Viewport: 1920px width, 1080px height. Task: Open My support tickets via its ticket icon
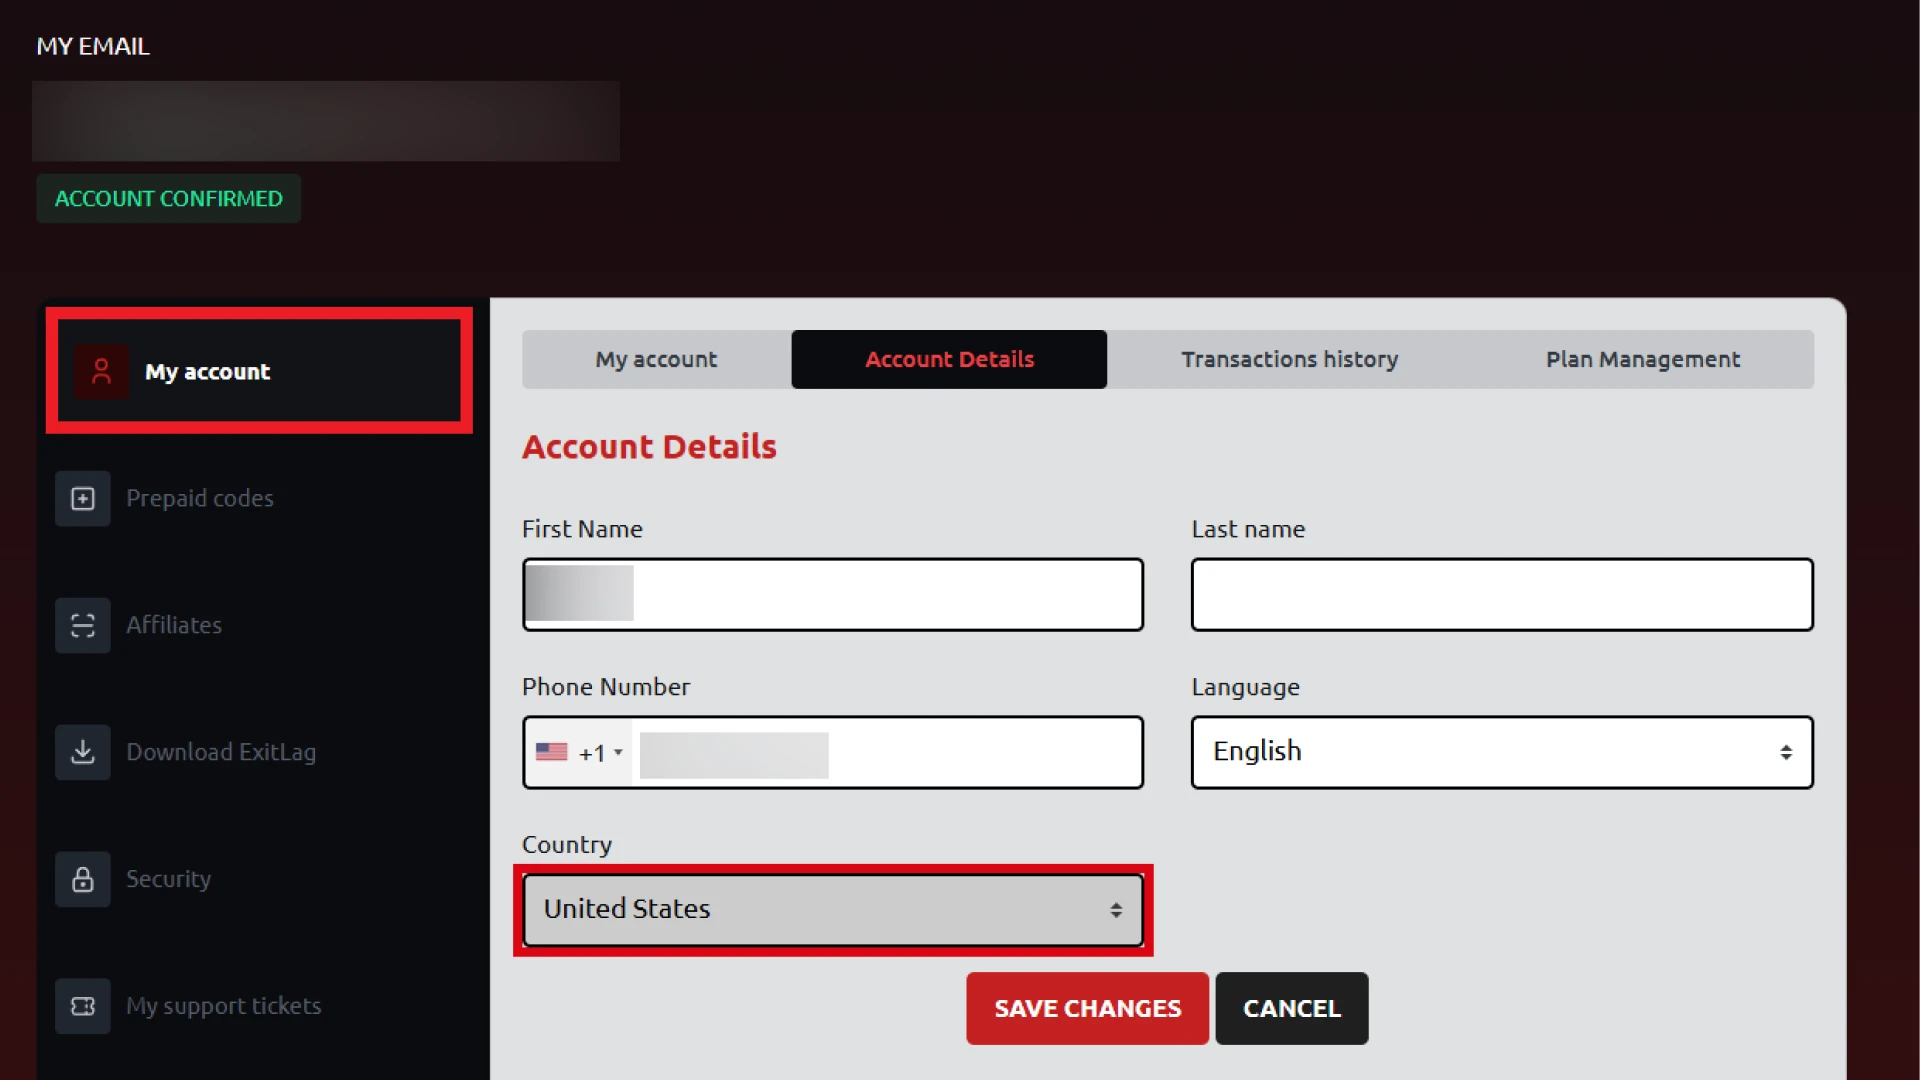tap(82, 1006)
